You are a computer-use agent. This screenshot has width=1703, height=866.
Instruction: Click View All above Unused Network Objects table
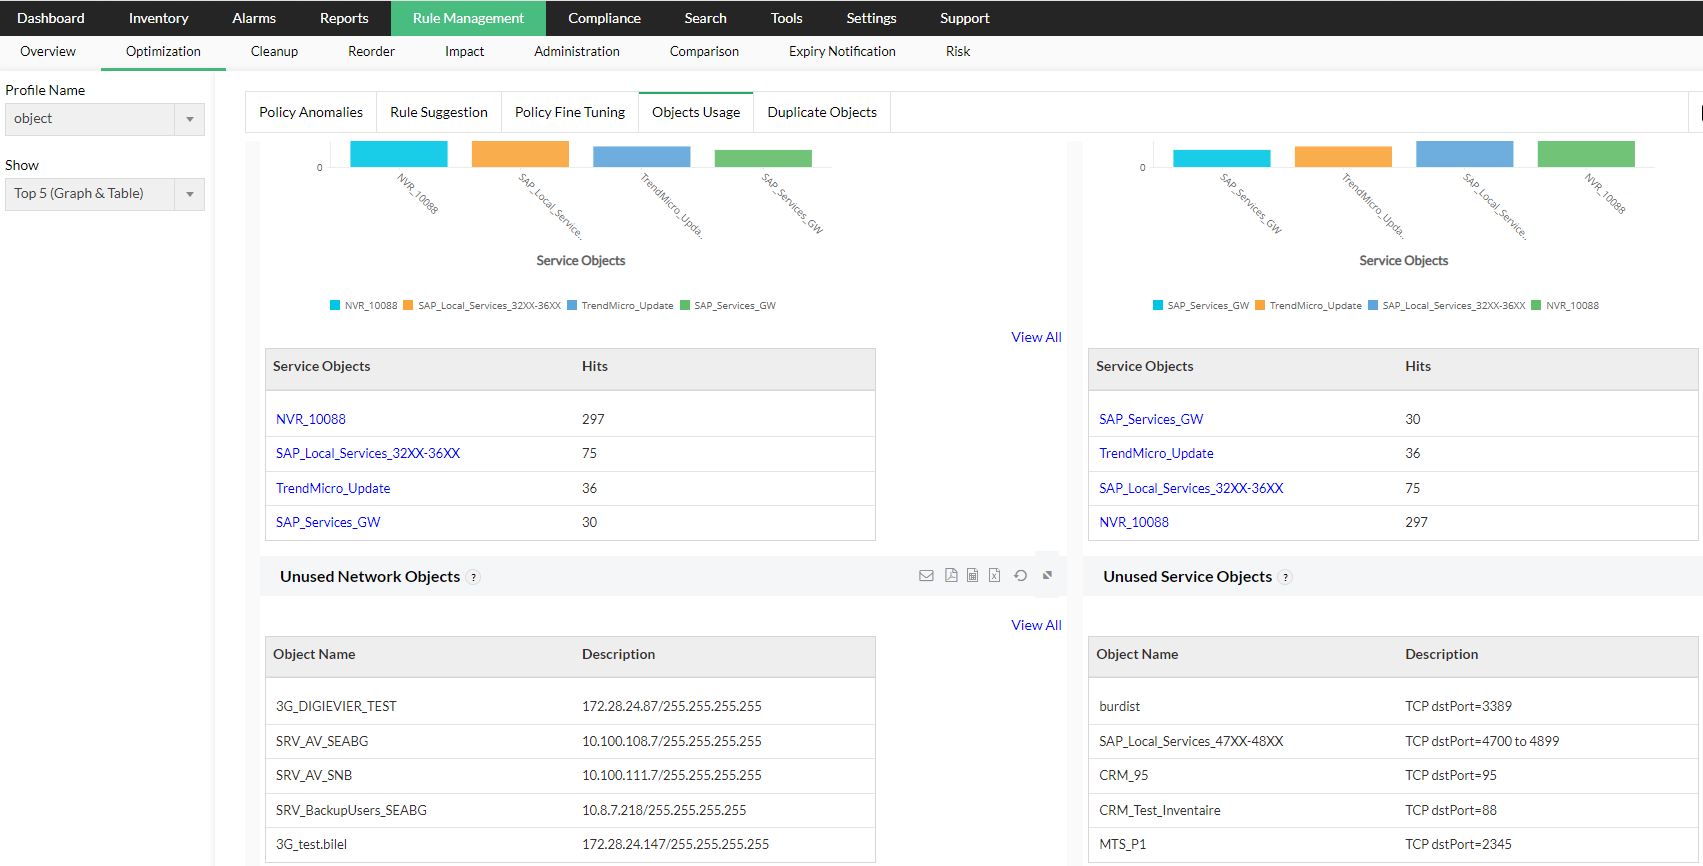[1036, 625]
